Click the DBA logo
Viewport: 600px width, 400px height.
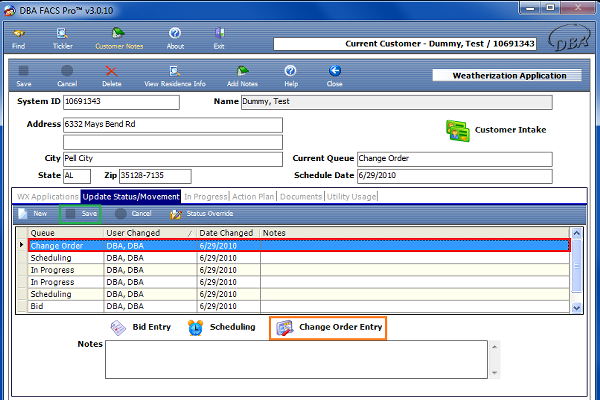[x=569, y=39]
